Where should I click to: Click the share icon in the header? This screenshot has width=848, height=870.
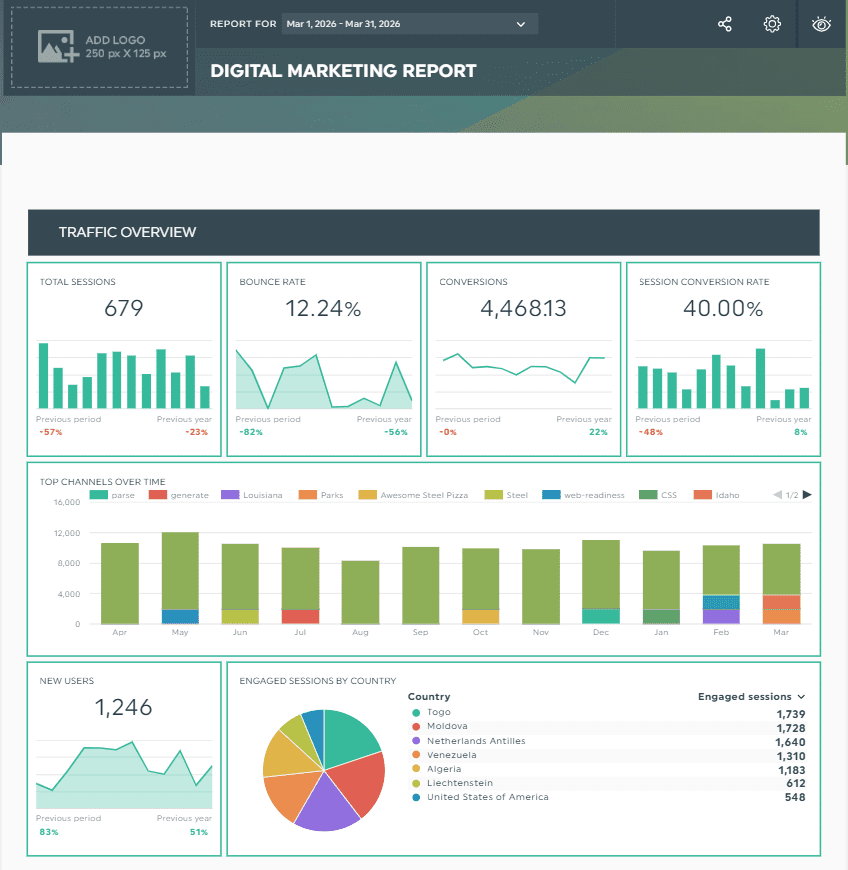tap(724, 23)
